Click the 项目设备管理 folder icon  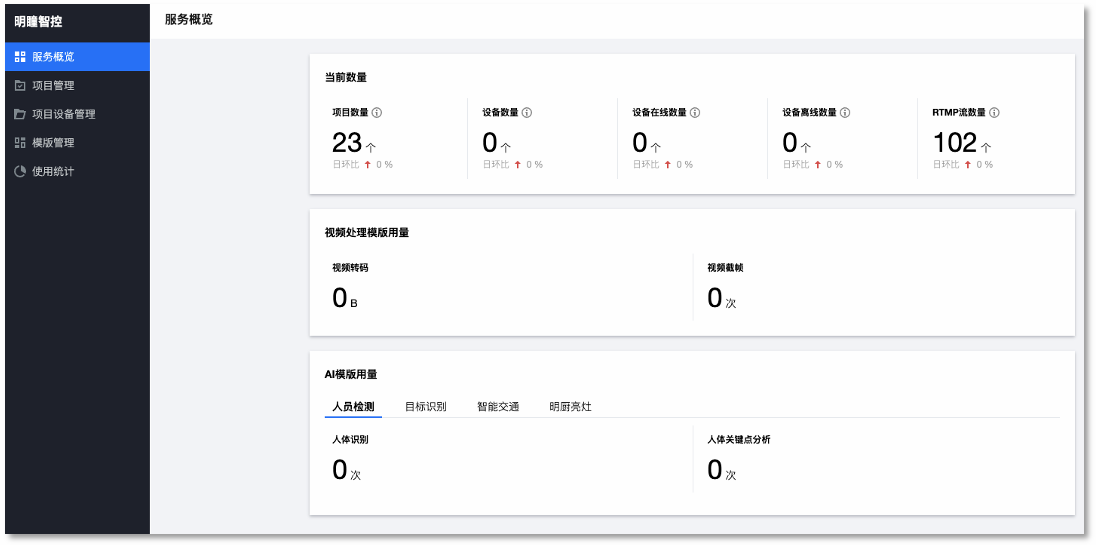(20, 114)
